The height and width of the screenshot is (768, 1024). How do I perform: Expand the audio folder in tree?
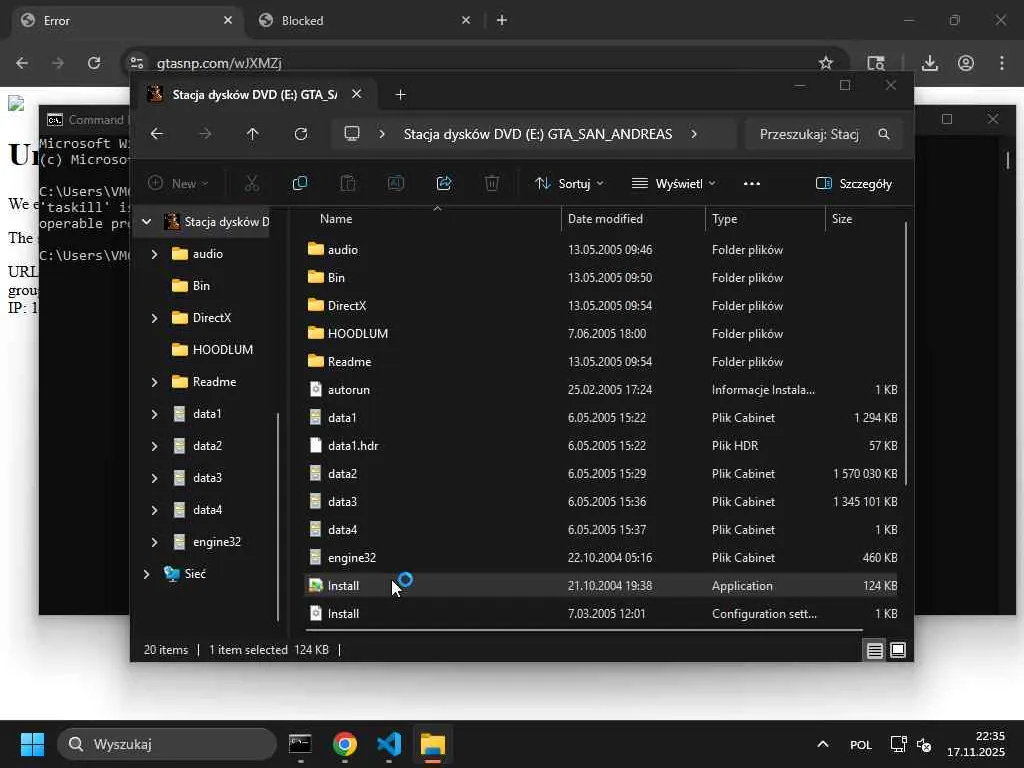click(x=154, y=254)
